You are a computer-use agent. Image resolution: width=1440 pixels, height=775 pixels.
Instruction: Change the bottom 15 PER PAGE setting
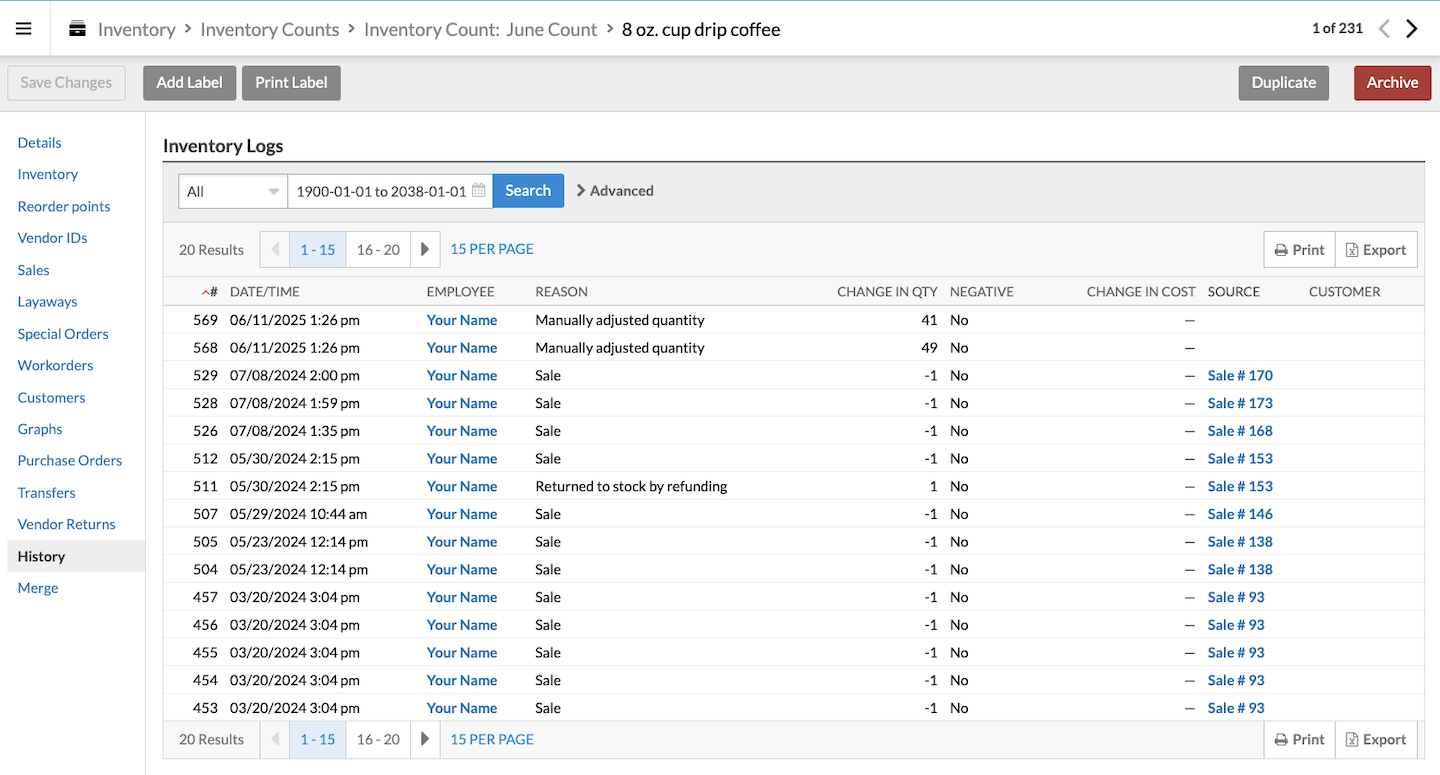coord(492,739)
